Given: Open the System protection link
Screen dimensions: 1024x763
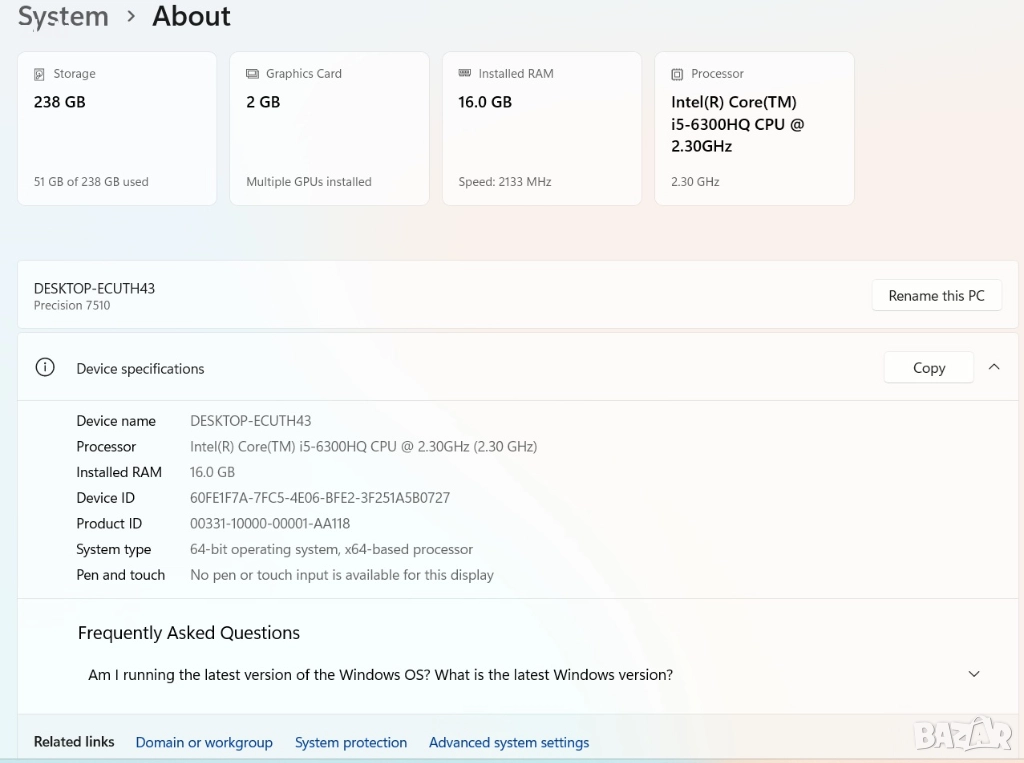Looking at the screenshot, I should (x=351, y=743).
